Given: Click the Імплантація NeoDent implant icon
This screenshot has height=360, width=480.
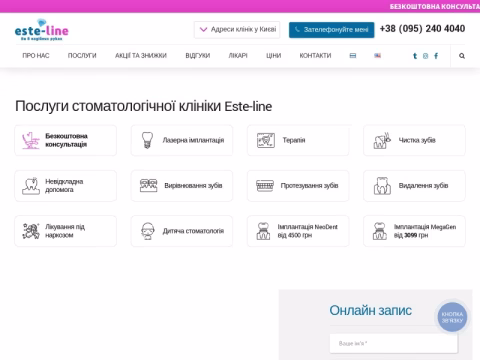Looking at the screenshot, I should (263, 231).
